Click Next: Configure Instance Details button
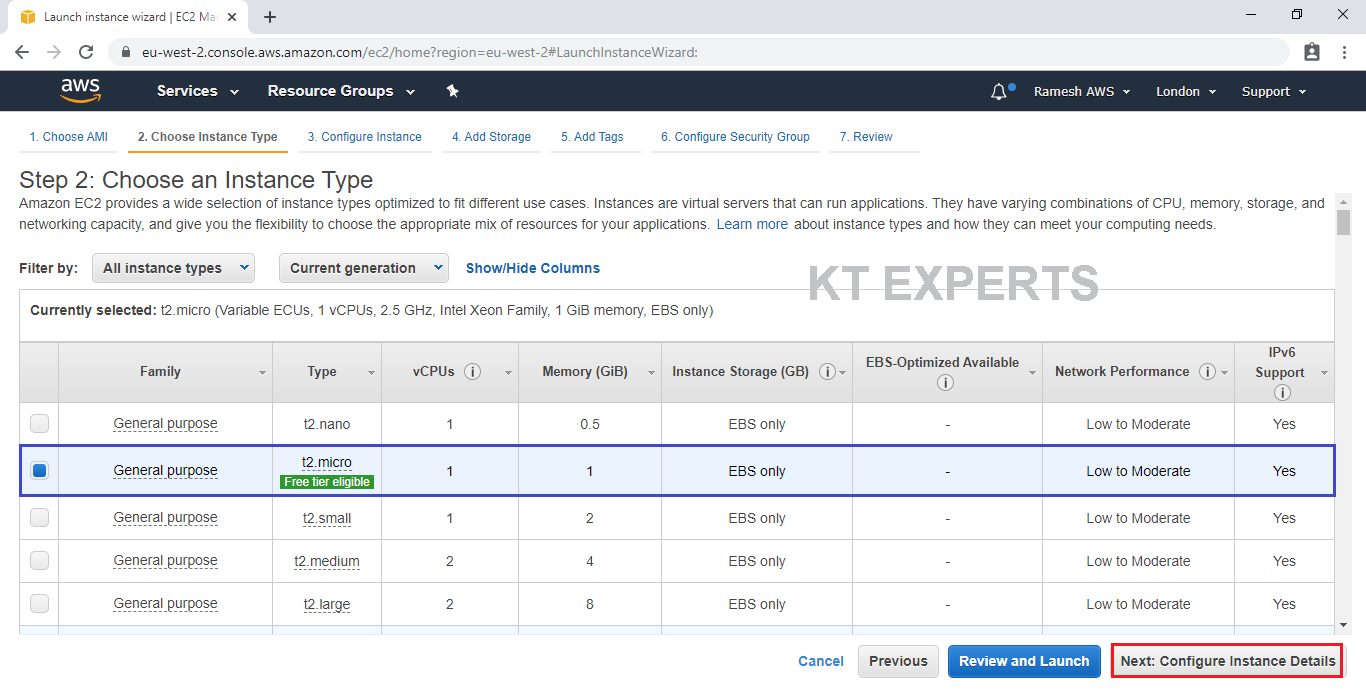The height and width of the screenshot is (694, 1366). (1228, 661)
